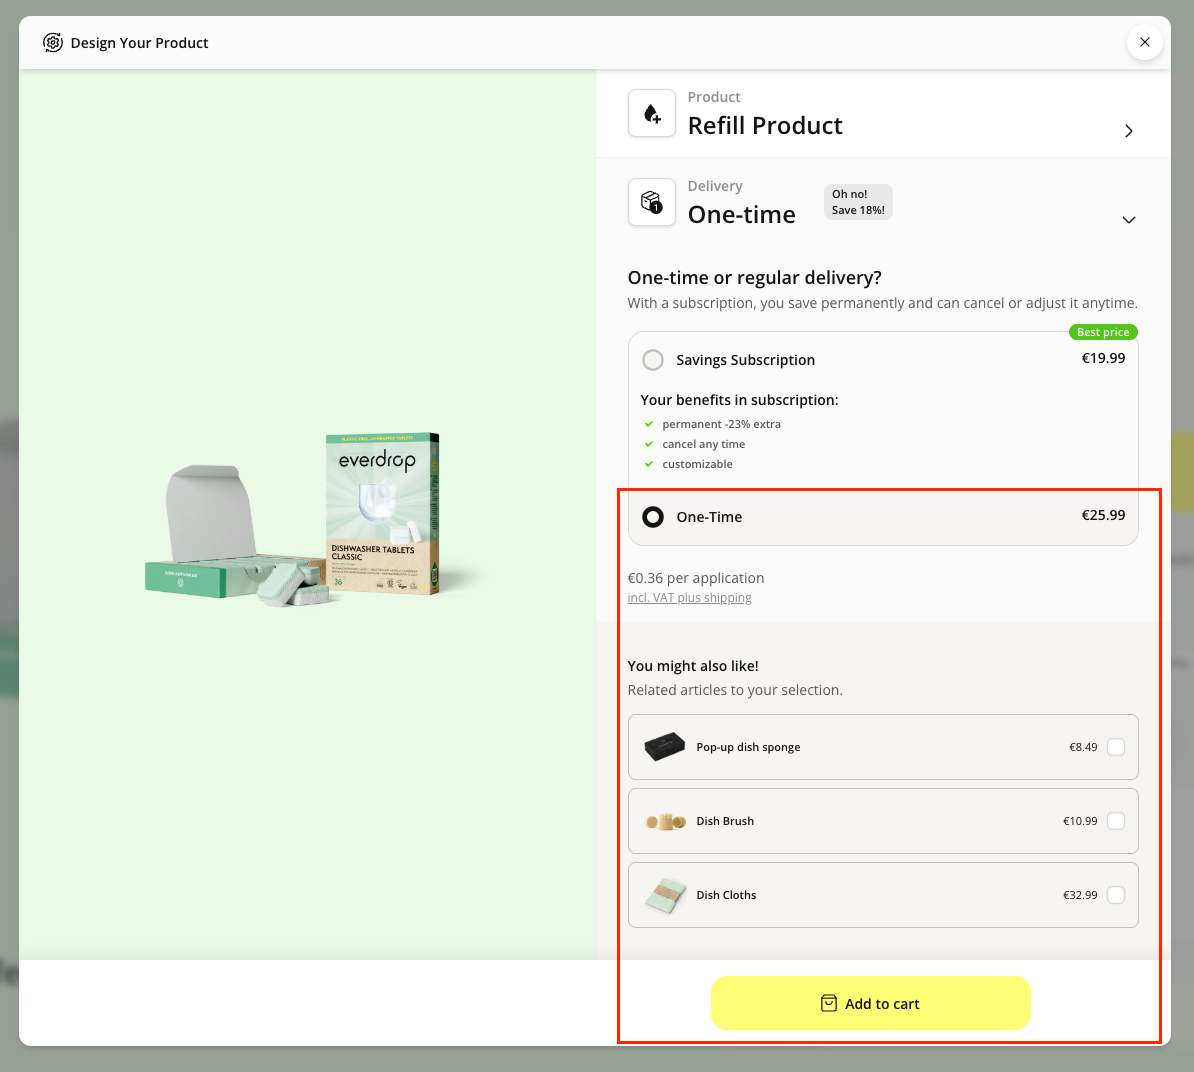
Task: Expand the Refill Product section chevron
Action: (x=1128, y=131)
